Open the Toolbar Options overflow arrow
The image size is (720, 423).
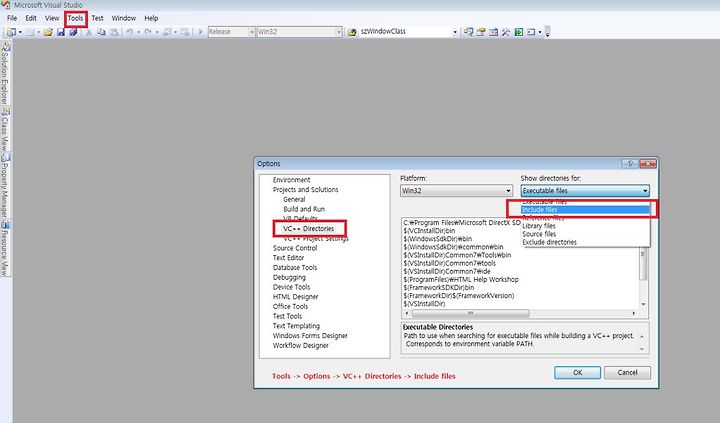pos(547,32)
